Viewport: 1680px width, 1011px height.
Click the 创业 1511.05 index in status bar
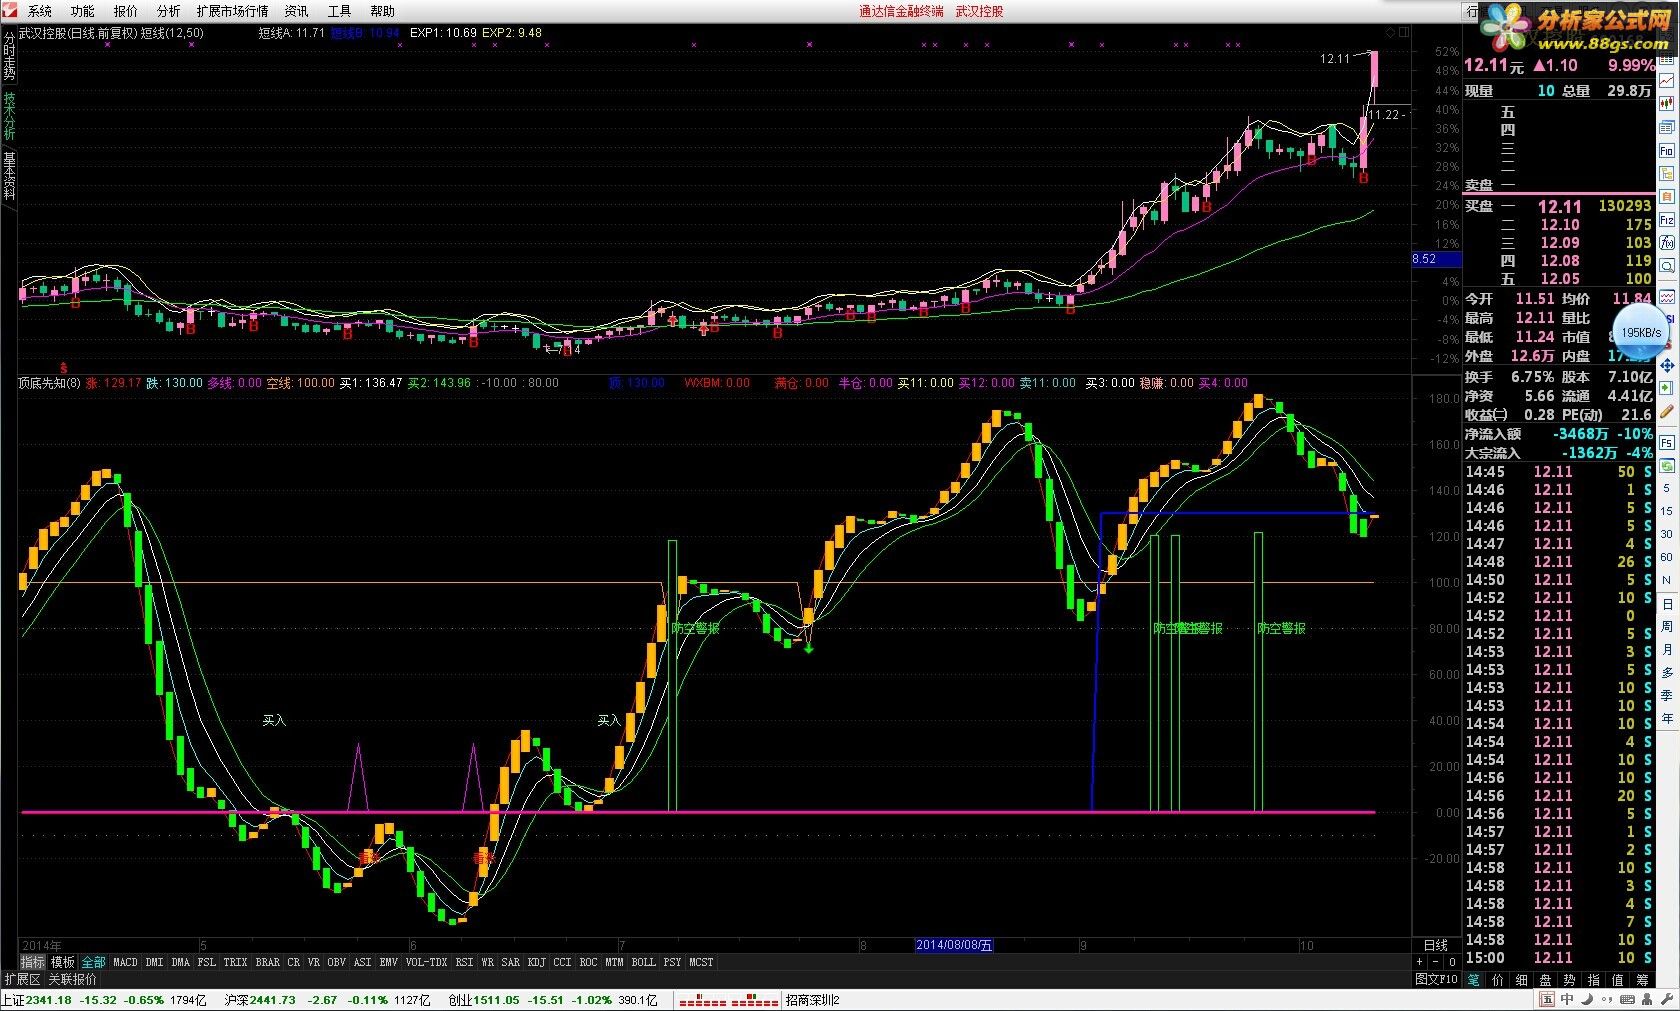tap(484, 1000)
